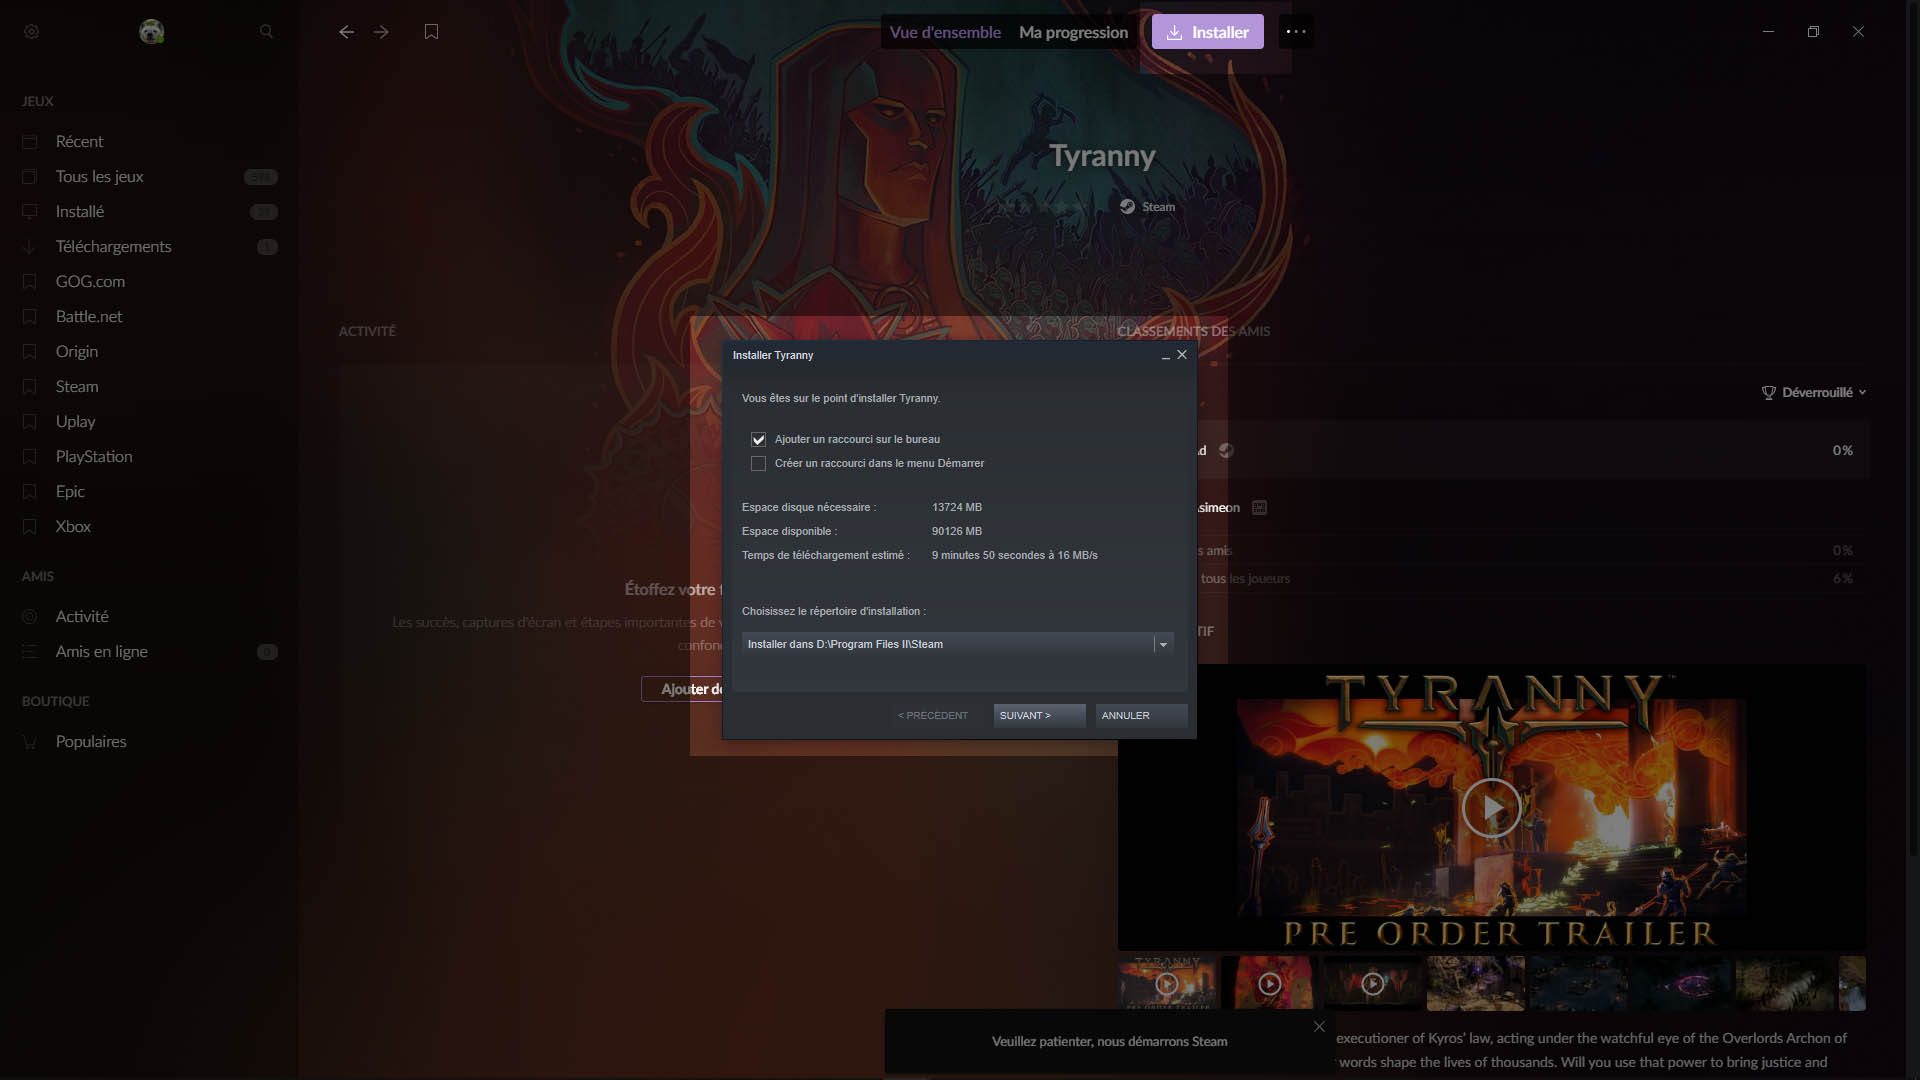Click ANNULER to cancel install
This screenshot has width=1920, height=1080.
(x=1140, y=716)
